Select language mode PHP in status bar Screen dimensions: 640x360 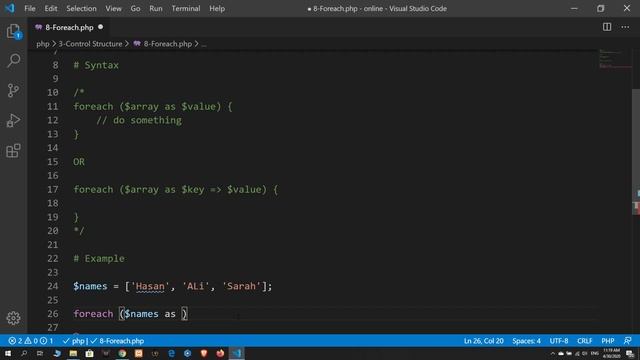point(607,340)
